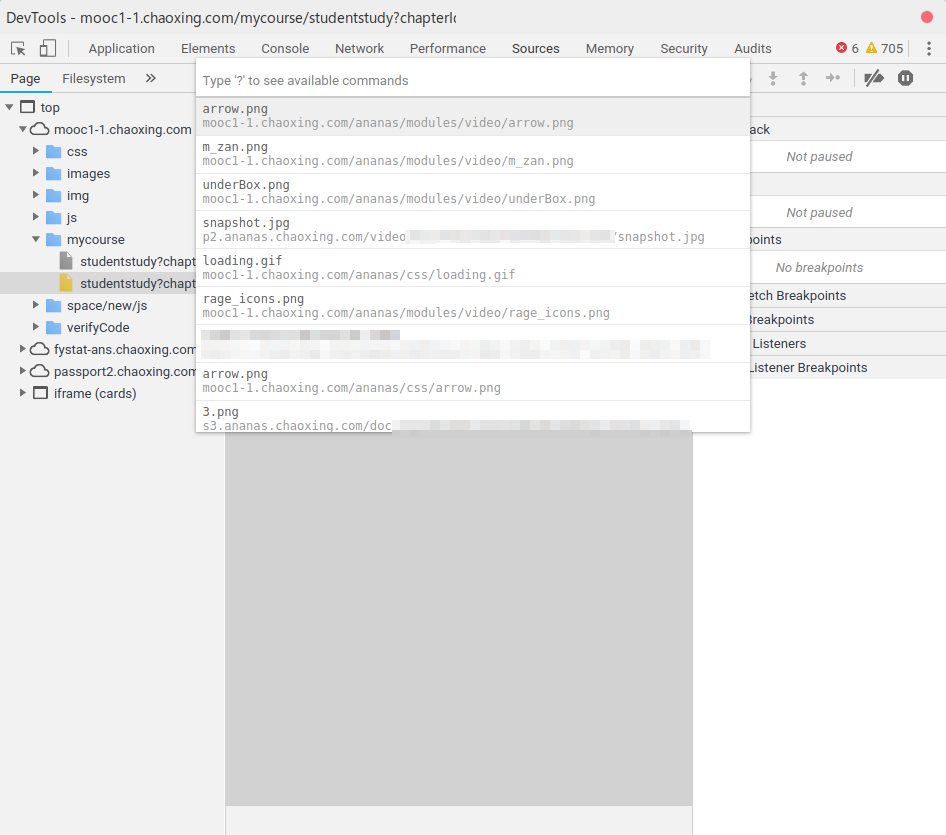Activate the inspect element picker icon
Image resolution: width=946 pixels, height=835 pixels.
click(x=18, y=48)
